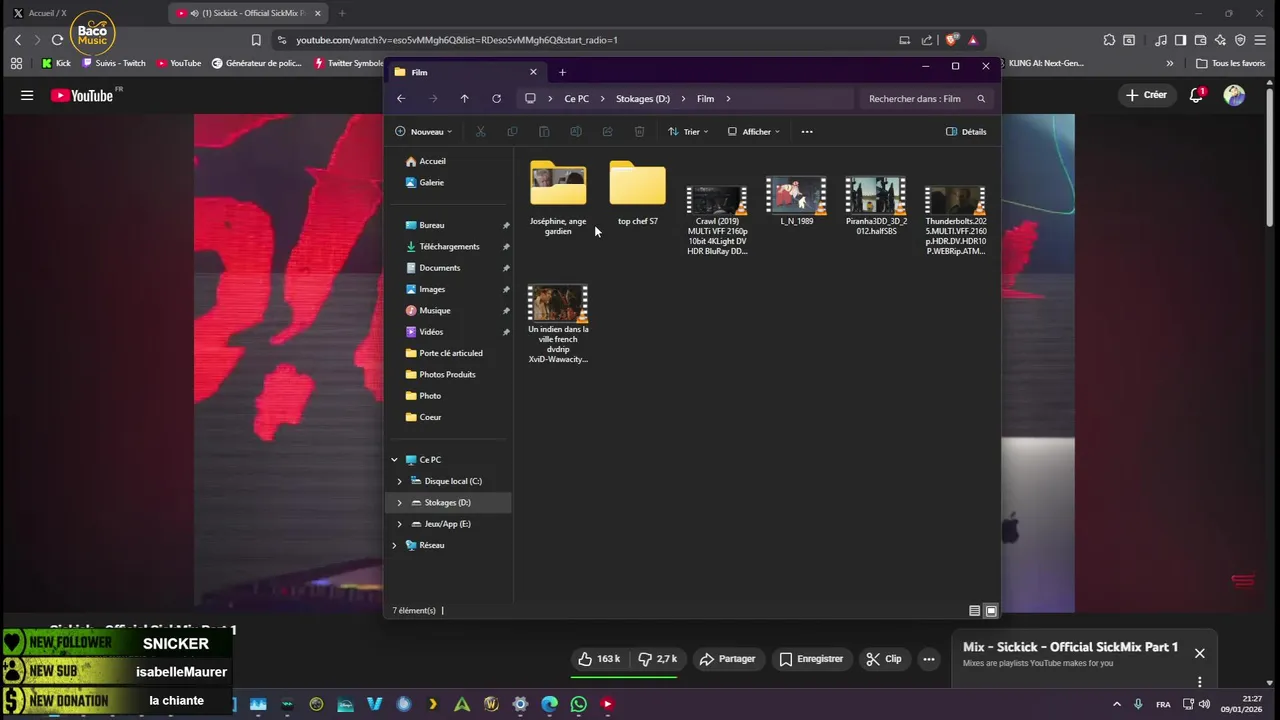
Task: Open the YouTube account avatar
Action: 1235,95
